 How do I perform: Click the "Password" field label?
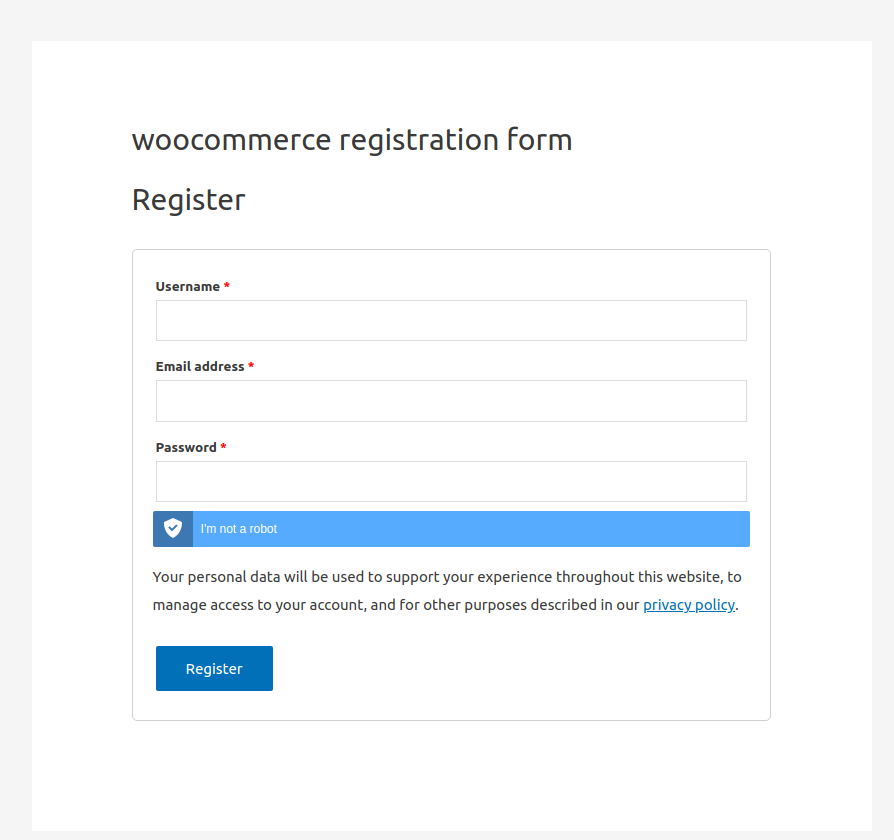click(x=186, y=448)
